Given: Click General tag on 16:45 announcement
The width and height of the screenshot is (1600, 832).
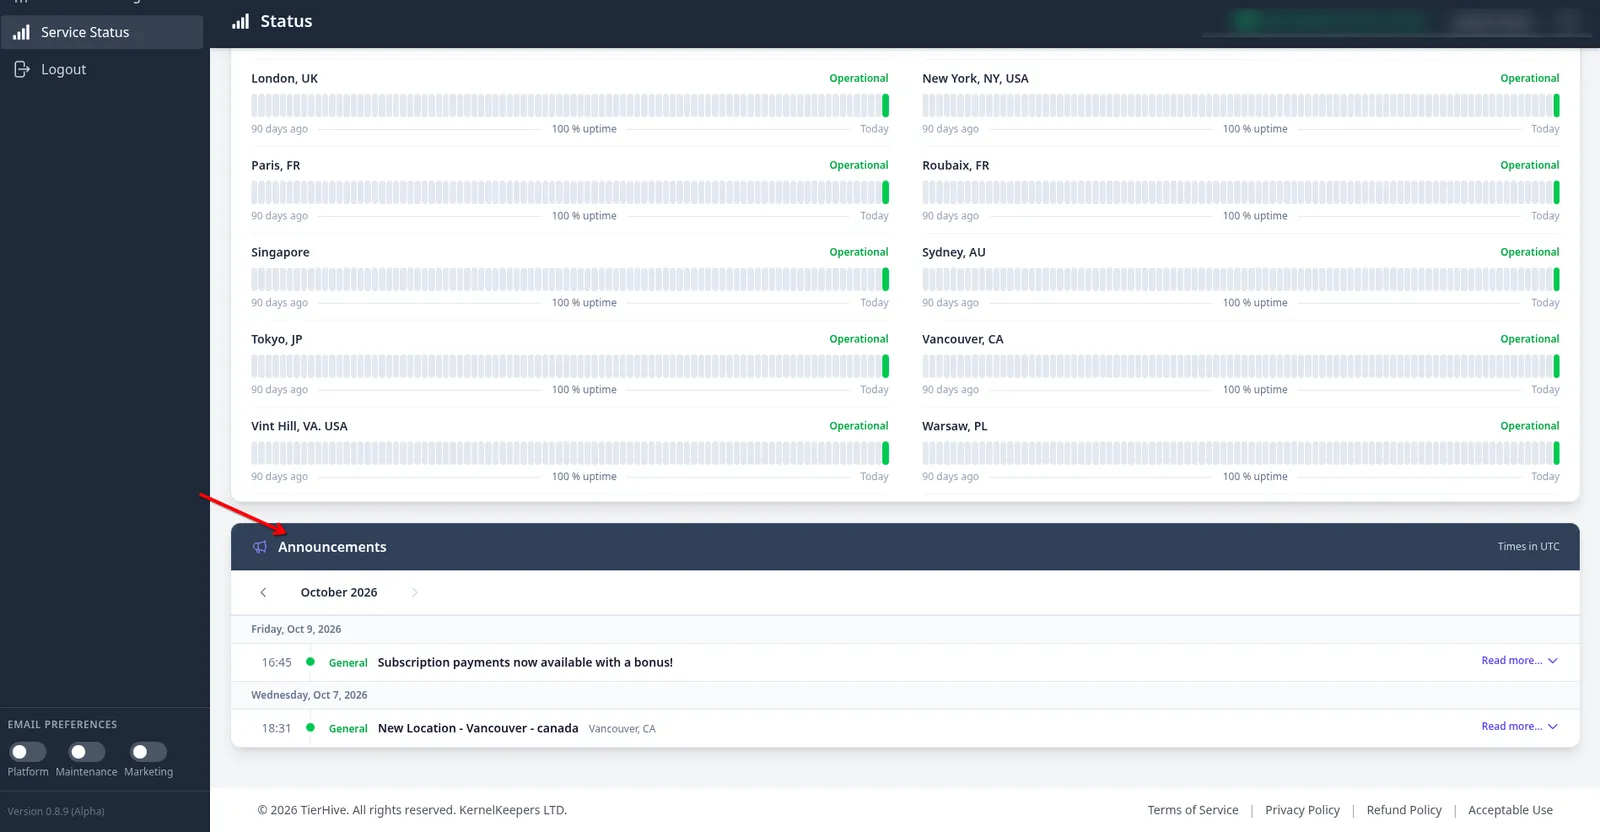Looking at the screenshot, I should (348, 663).
